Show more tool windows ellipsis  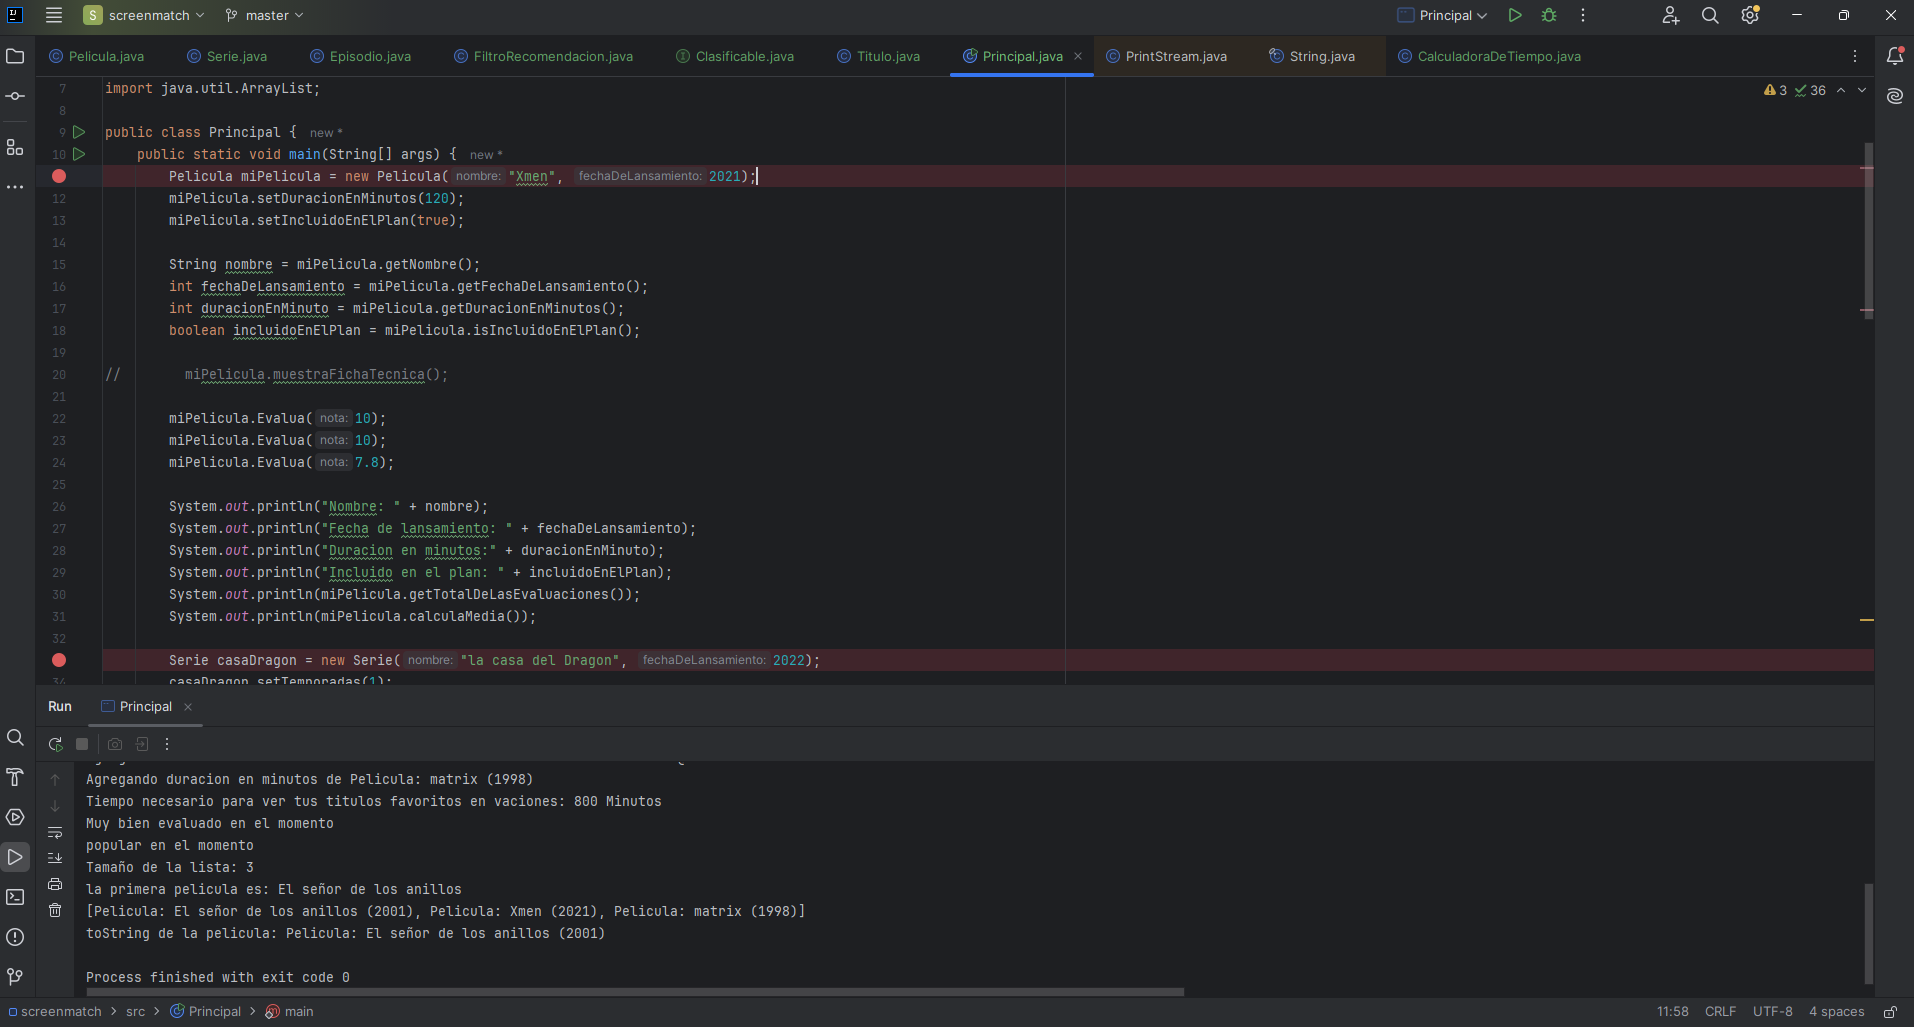click(x=15, y=187)
